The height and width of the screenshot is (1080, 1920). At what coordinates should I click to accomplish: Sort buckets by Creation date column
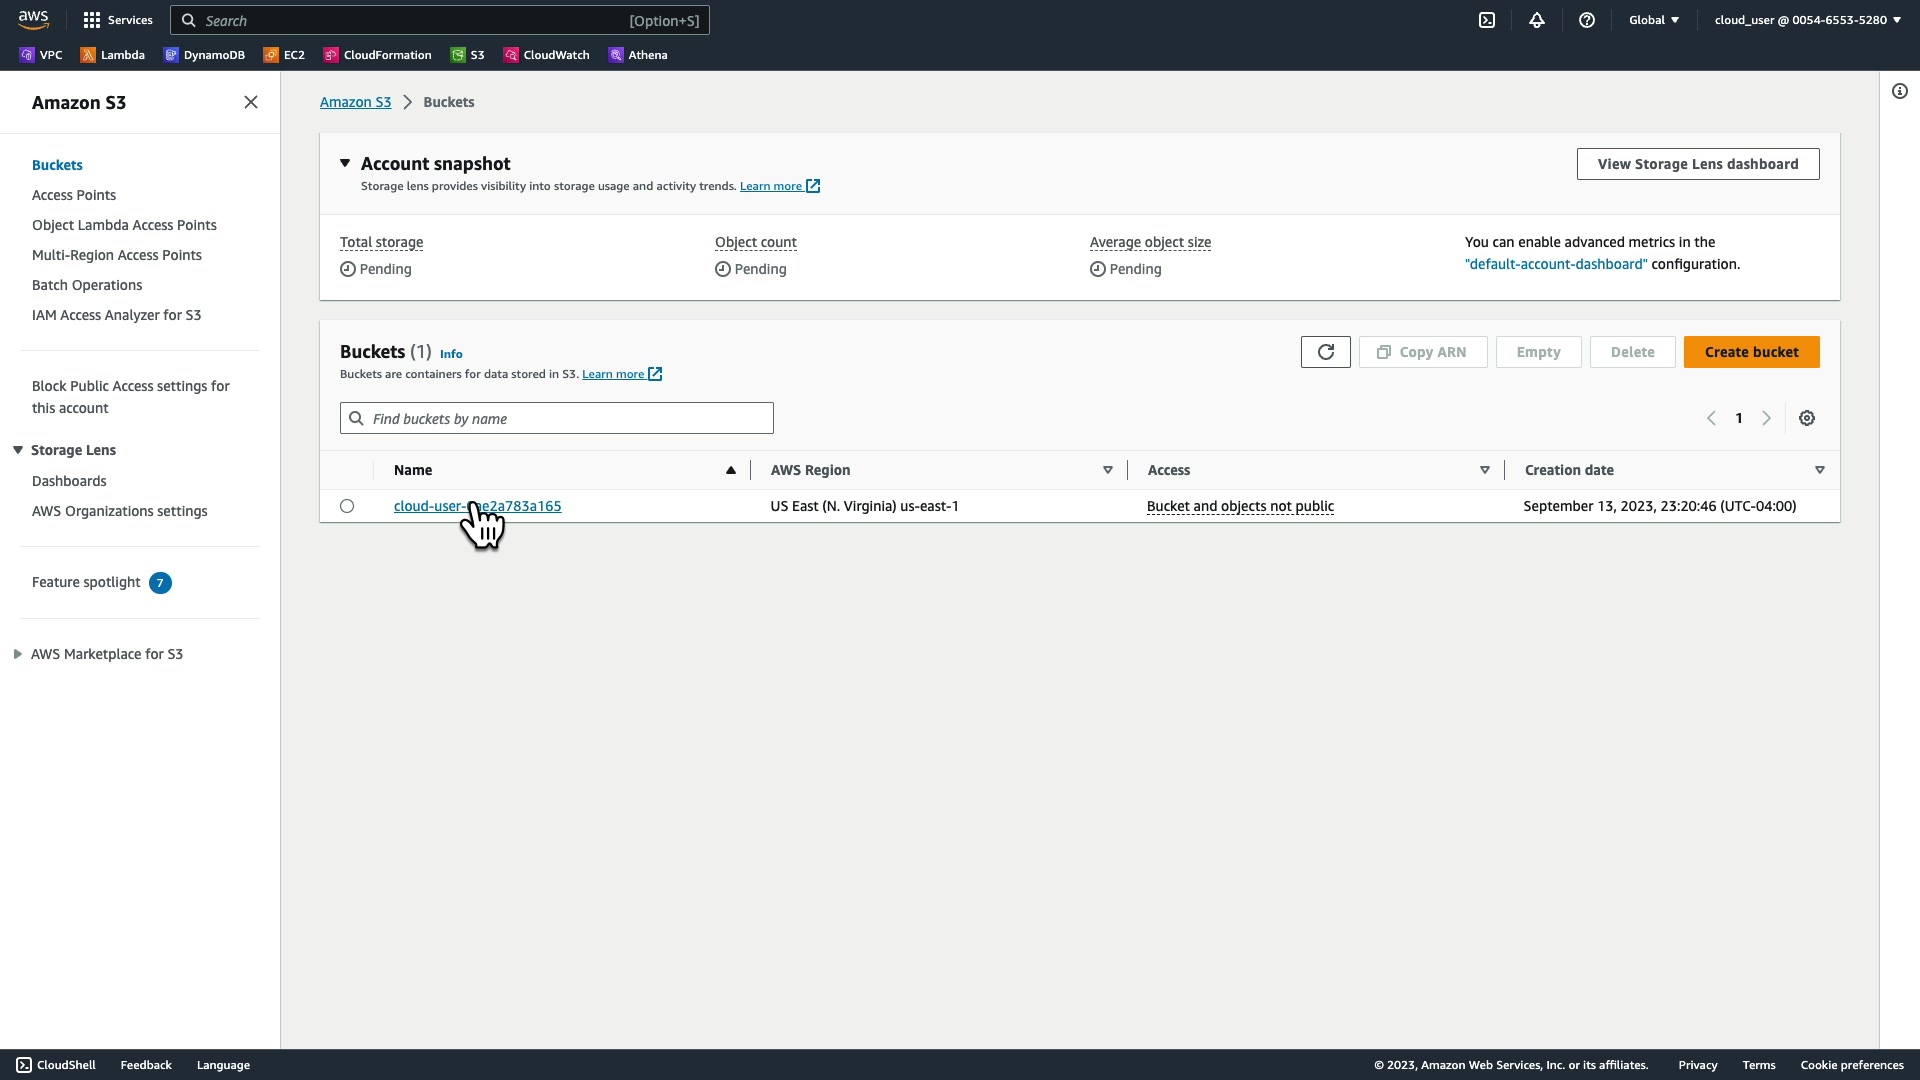point(1569,470)
